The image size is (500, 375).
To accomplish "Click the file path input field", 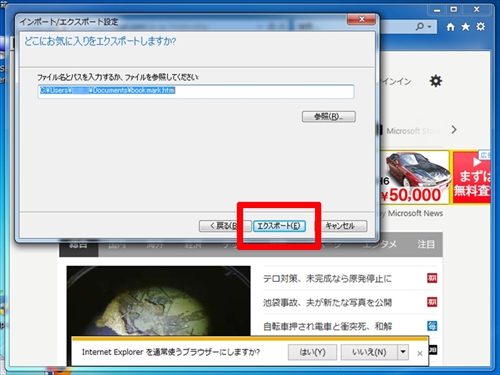I will coord(196,91).
